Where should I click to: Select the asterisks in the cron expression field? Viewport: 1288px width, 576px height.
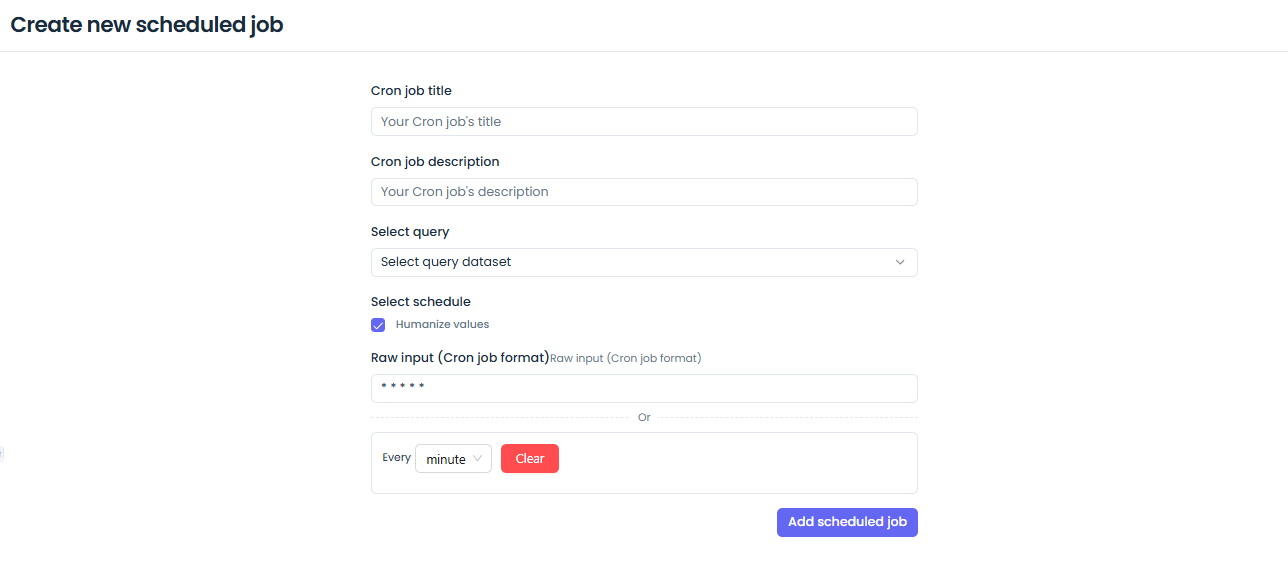pyautogui.click(x=402, y=388)
